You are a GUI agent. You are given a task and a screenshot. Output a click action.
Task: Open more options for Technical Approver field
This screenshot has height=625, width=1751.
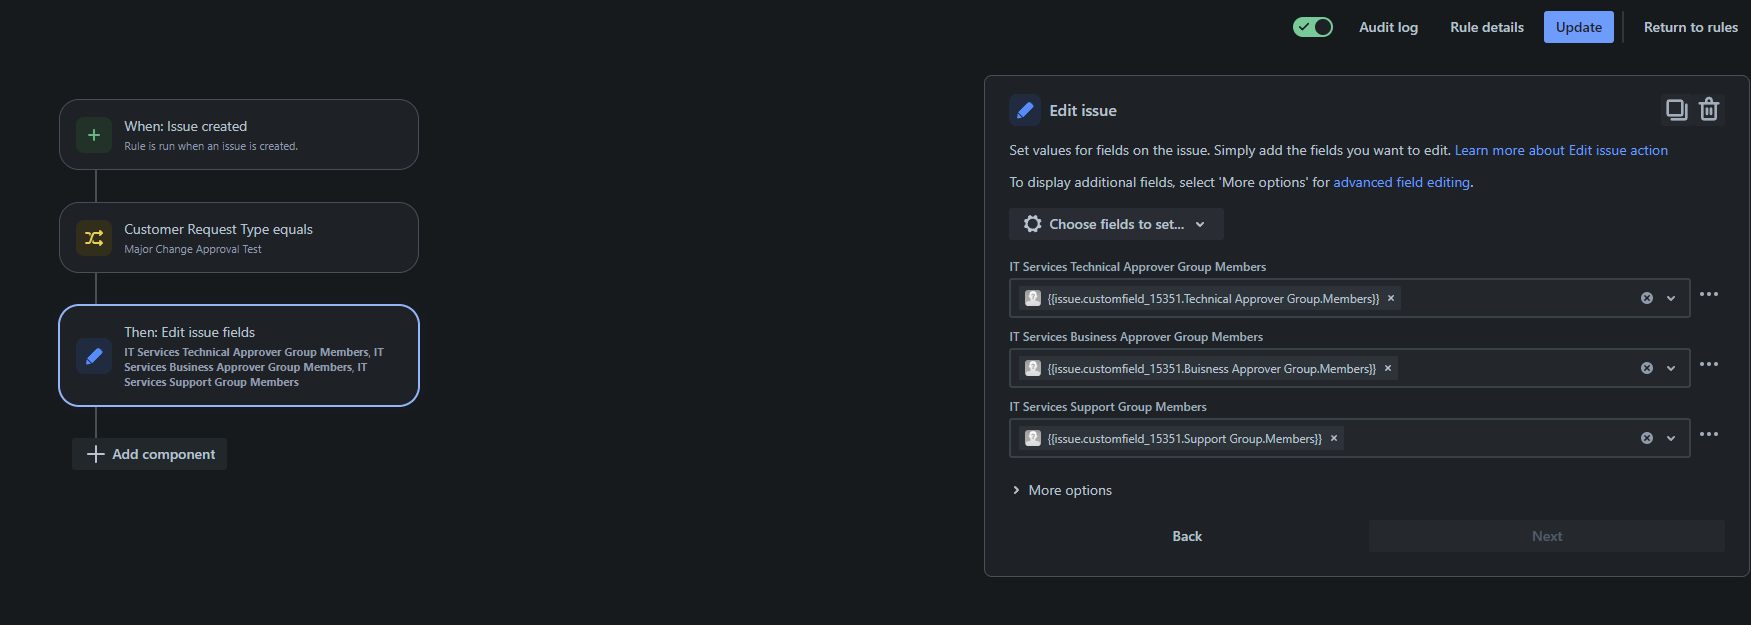pyautogui.click(x=1709, y=294)
